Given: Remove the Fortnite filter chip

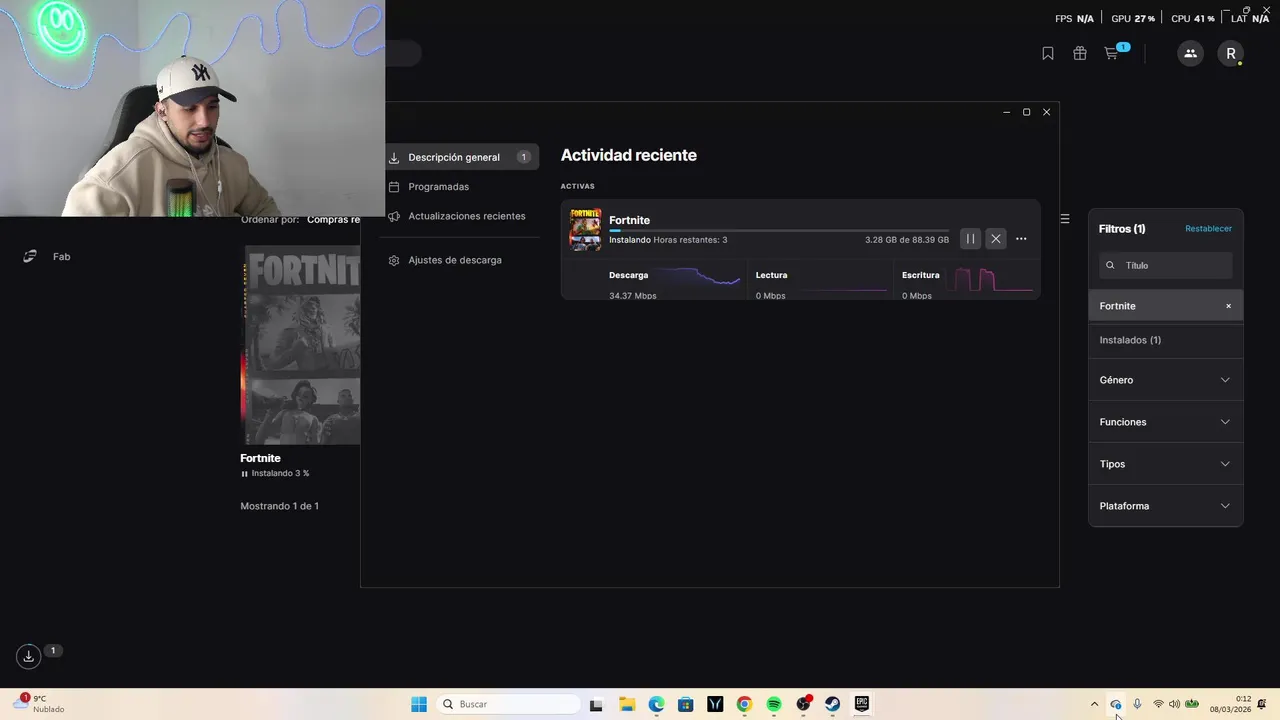Looking at the screenshot, I should (x=1228, y=306).
